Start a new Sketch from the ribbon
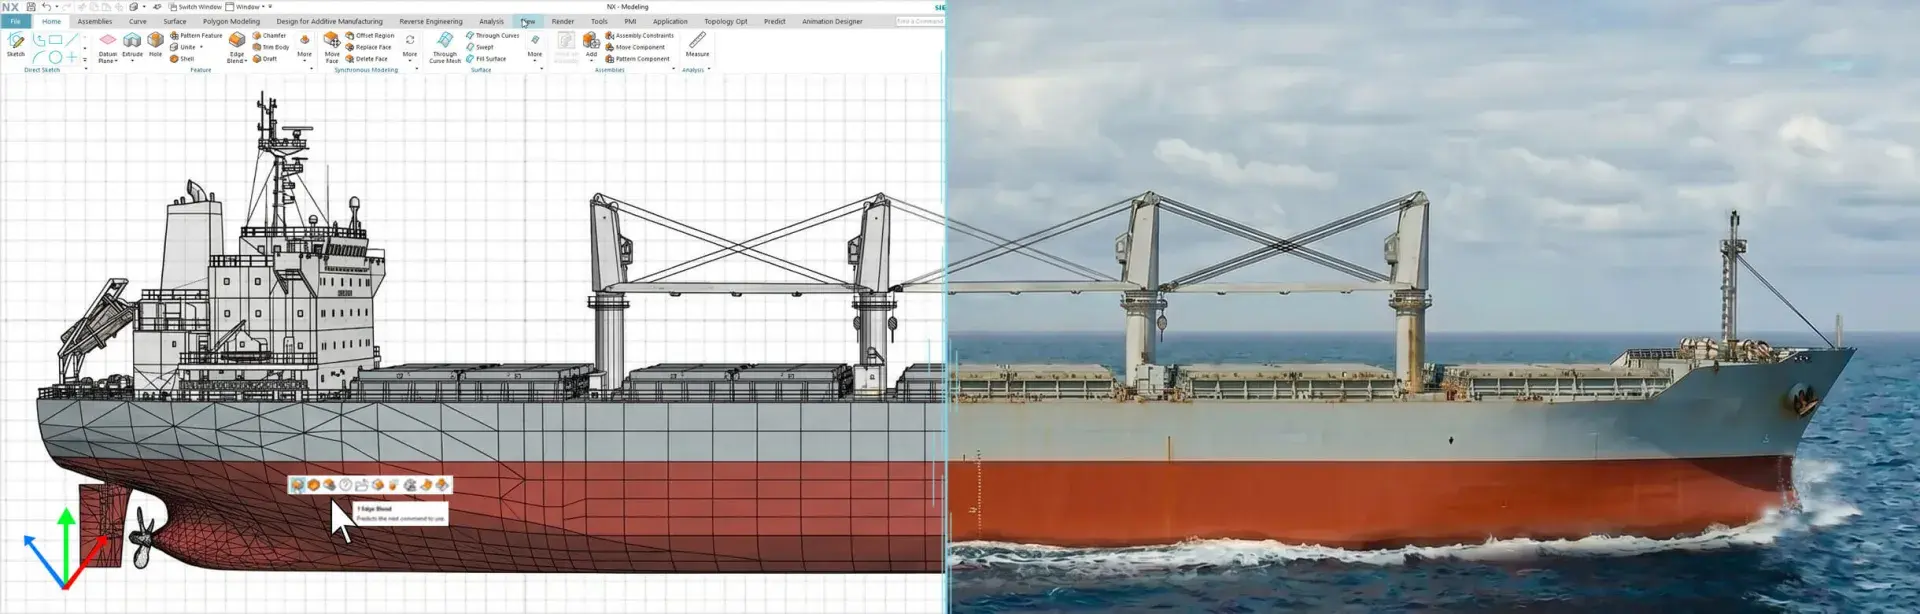 (16, 45)
